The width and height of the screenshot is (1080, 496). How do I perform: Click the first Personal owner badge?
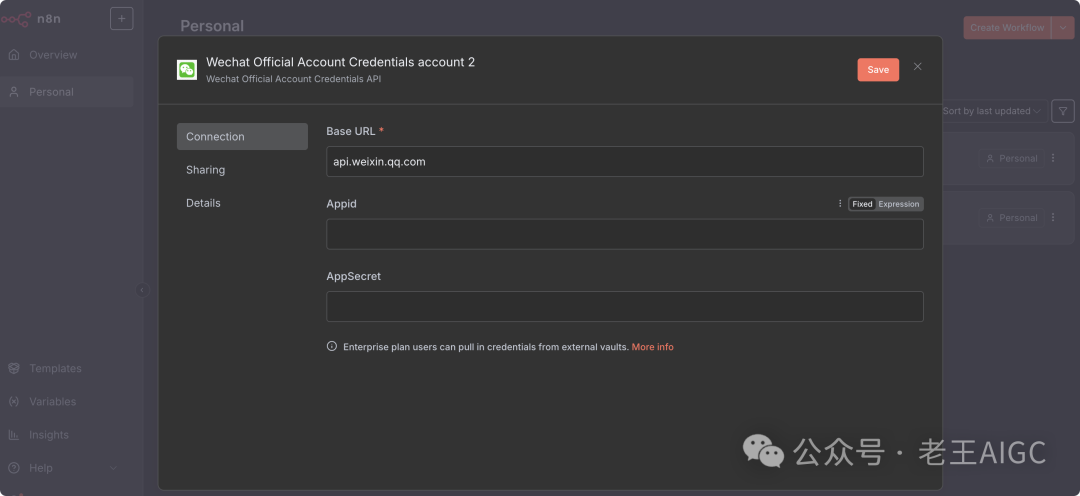tap(1011, 158)
